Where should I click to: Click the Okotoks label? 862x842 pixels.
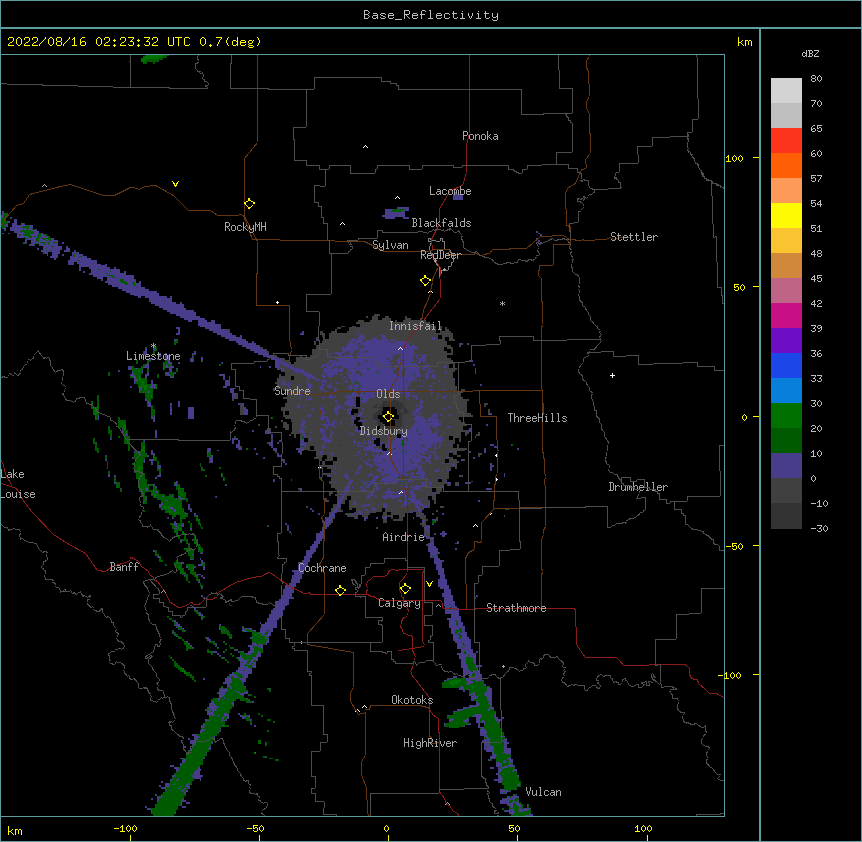[x=412, y=700]
